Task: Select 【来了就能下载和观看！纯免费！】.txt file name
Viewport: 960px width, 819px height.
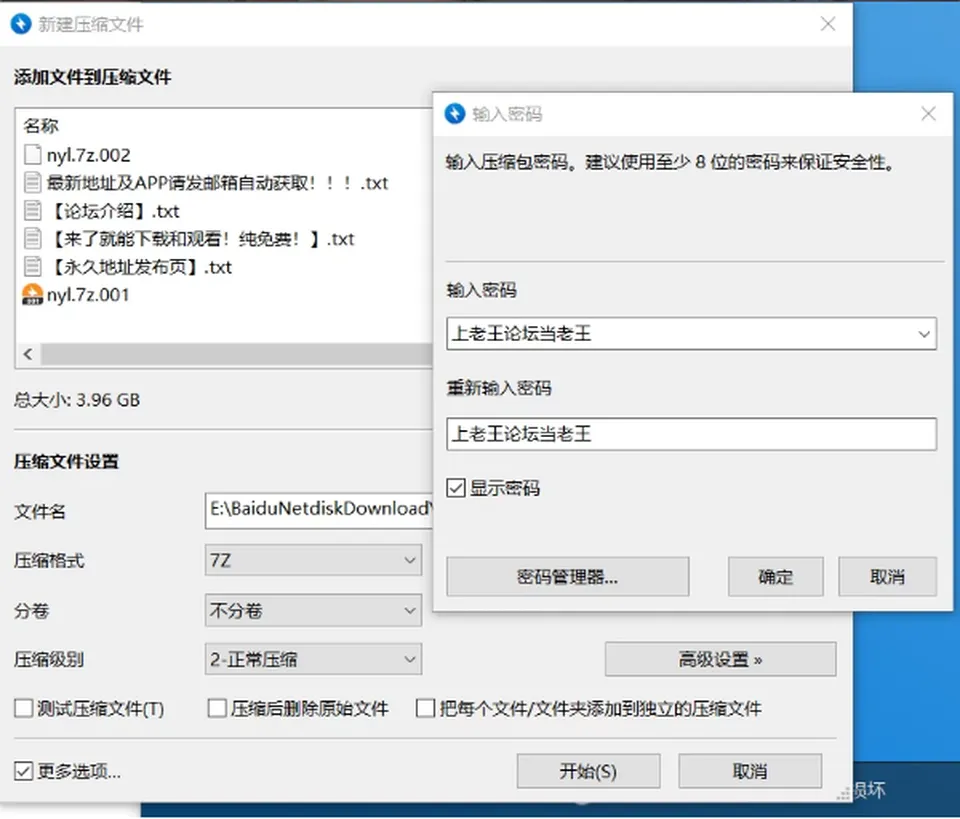Action: pyautogui.click(x=201, y=239)
